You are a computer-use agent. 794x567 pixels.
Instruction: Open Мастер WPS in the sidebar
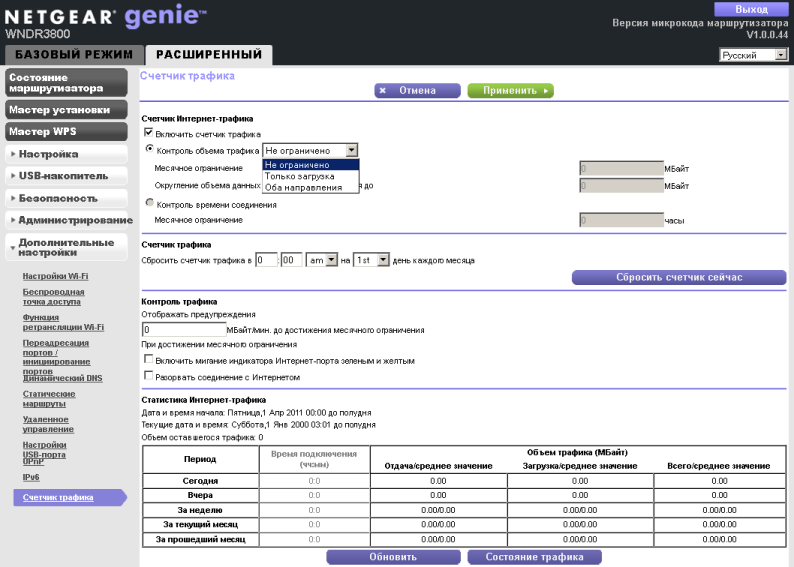66,132
